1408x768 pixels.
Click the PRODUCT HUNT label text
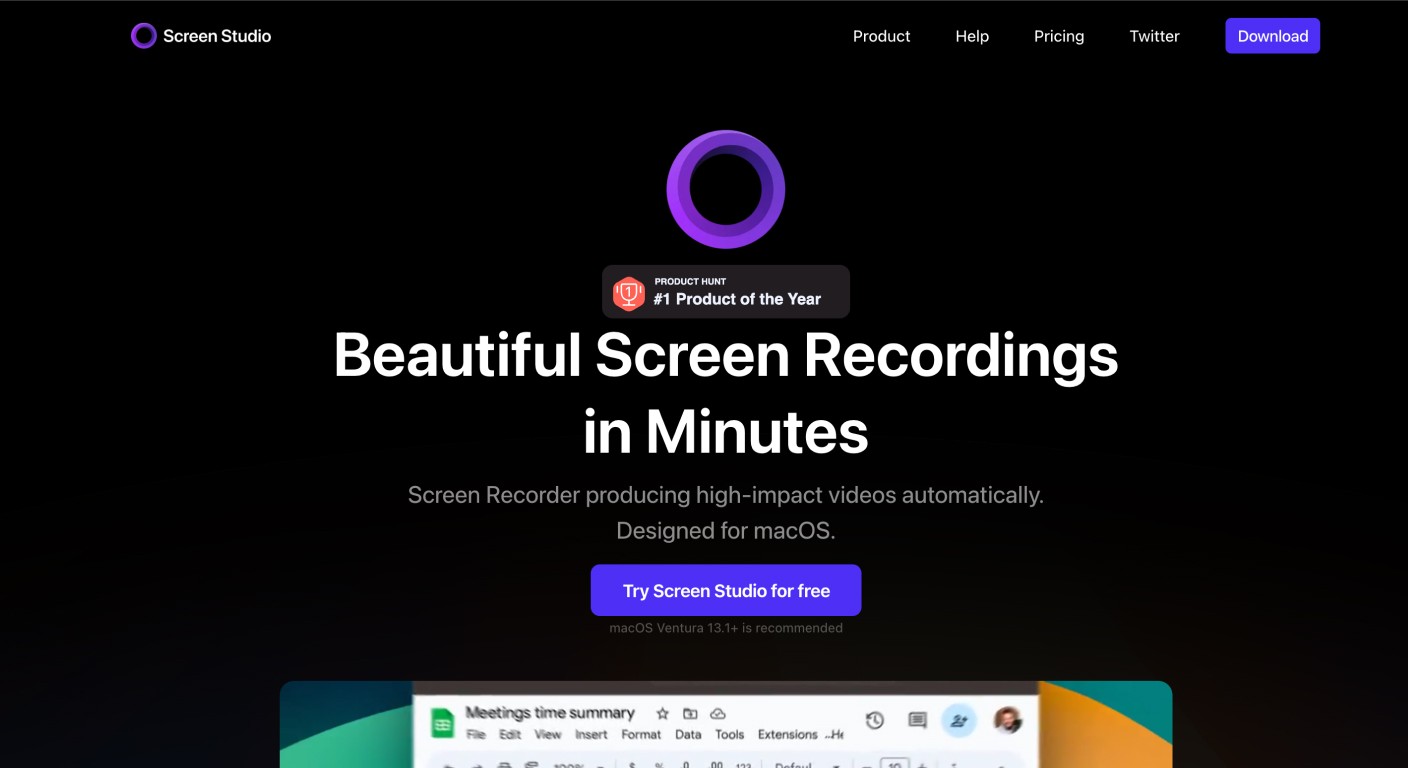[691, 282]
